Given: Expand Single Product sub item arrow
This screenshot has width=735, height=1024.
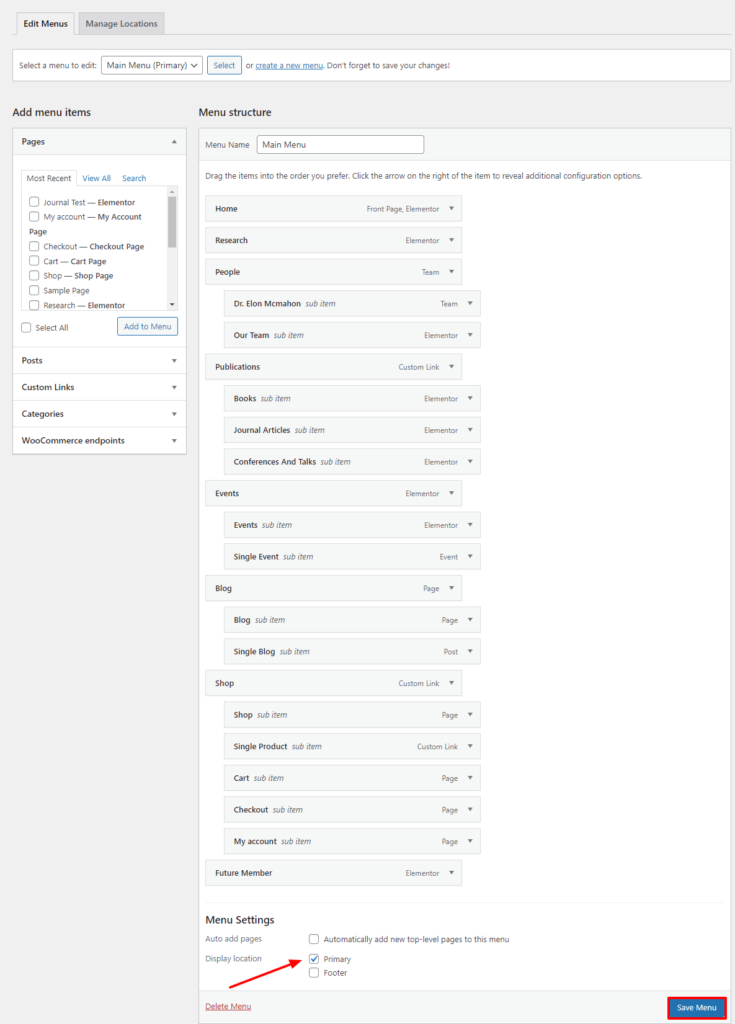Looking at the screenshot, I should [471, 747].
